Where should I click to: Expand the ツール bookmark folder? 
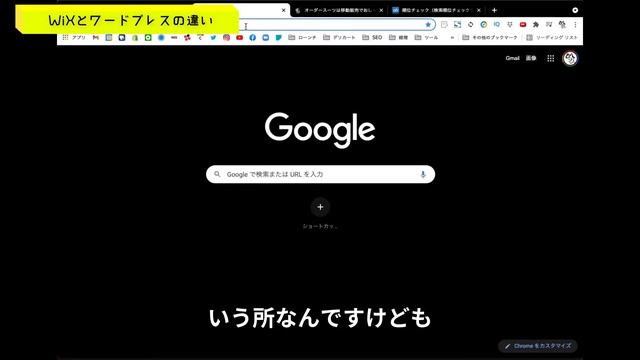coord(427,38)
